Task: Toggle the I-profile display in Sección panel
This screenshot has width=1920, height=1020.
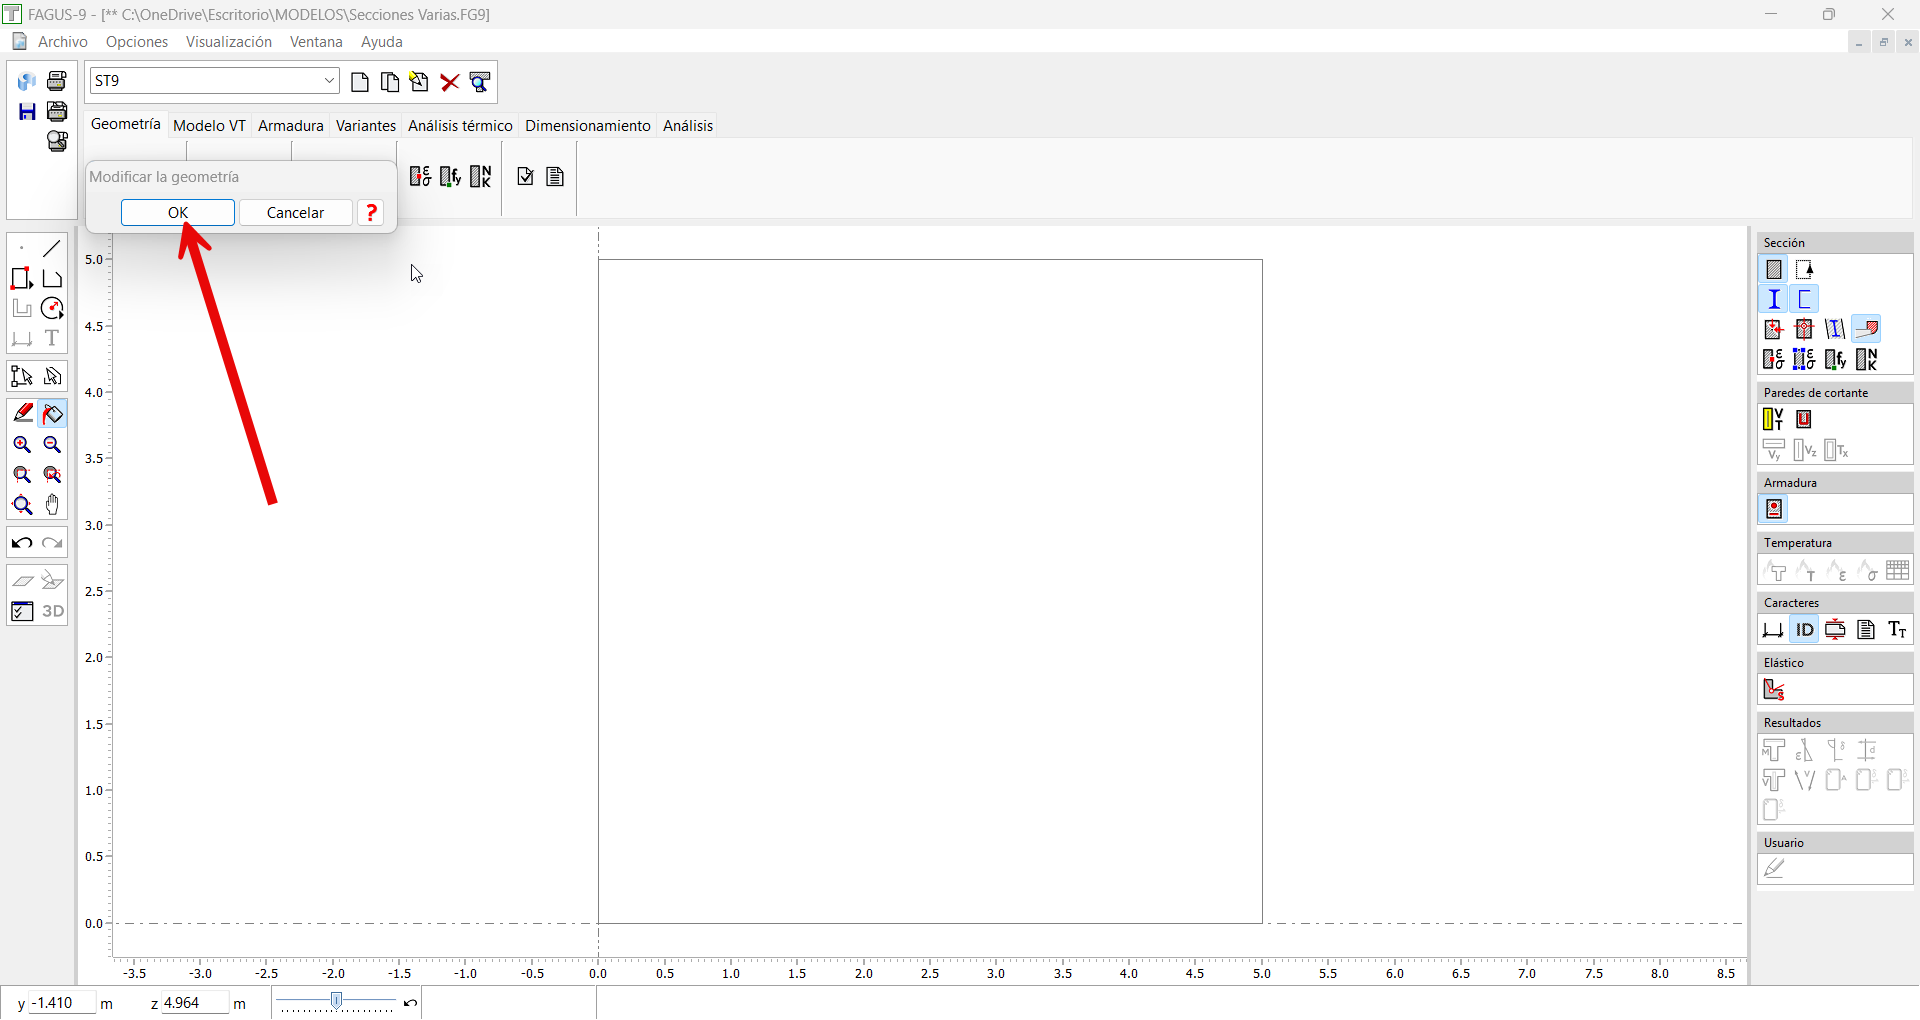Action: point(1774,299)
